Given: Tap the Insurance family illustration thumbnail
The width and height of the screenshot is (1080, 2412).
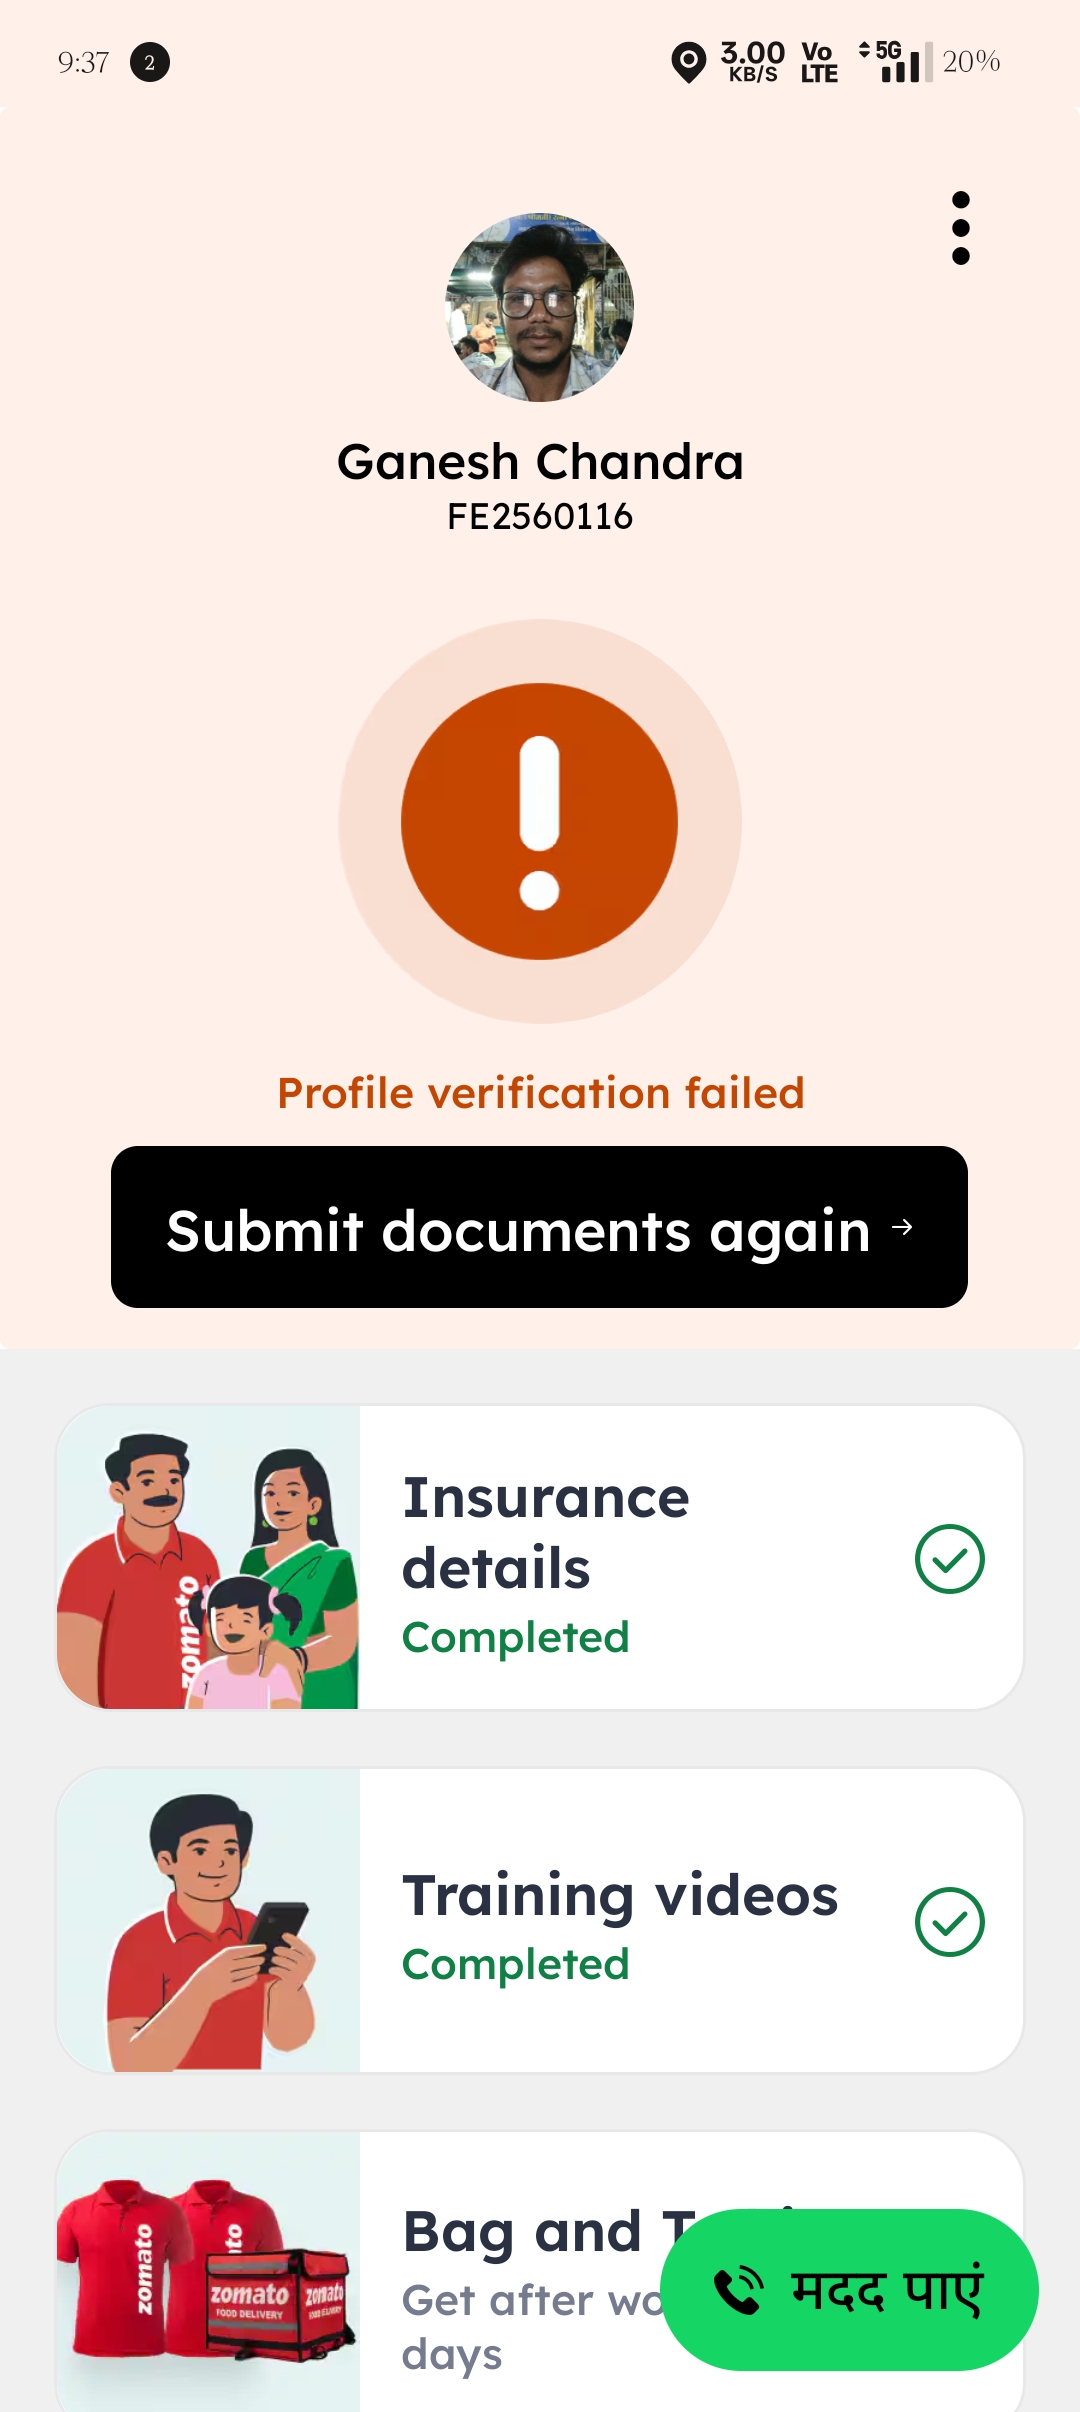Looking at the screenshot, I should (208, 1558).
